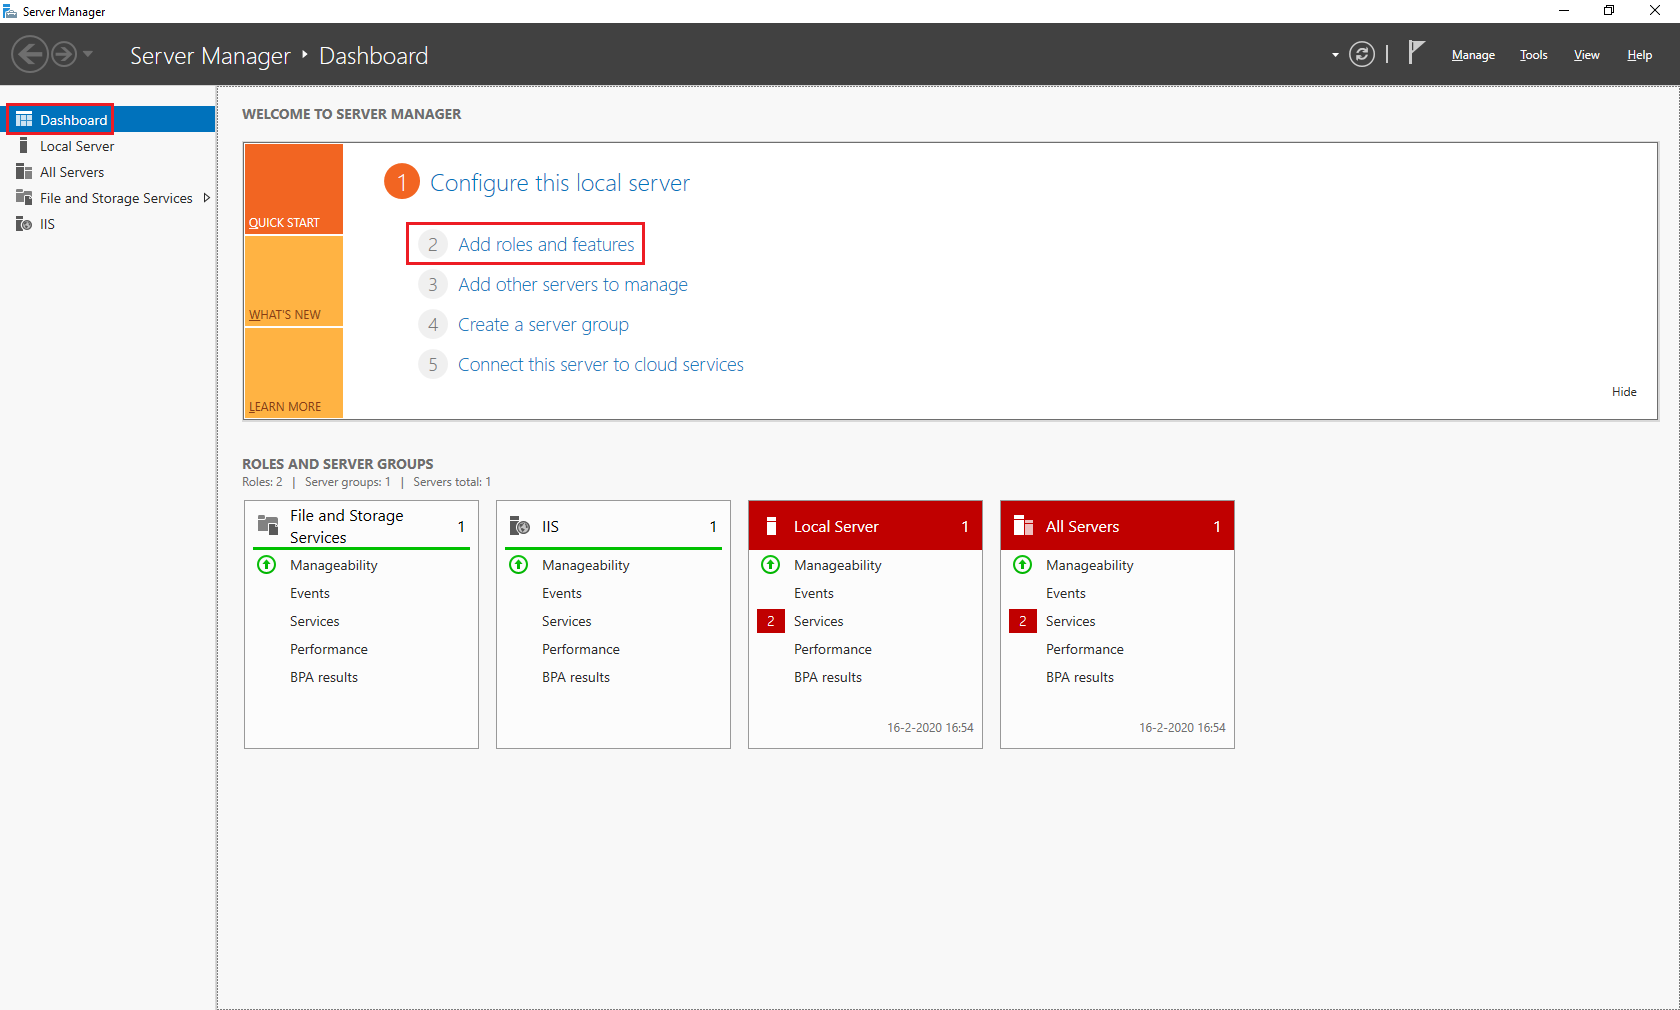Click Local Server services alert badge
The height and width of the screenshot is (1010, 1680).
tap(771, 621)
